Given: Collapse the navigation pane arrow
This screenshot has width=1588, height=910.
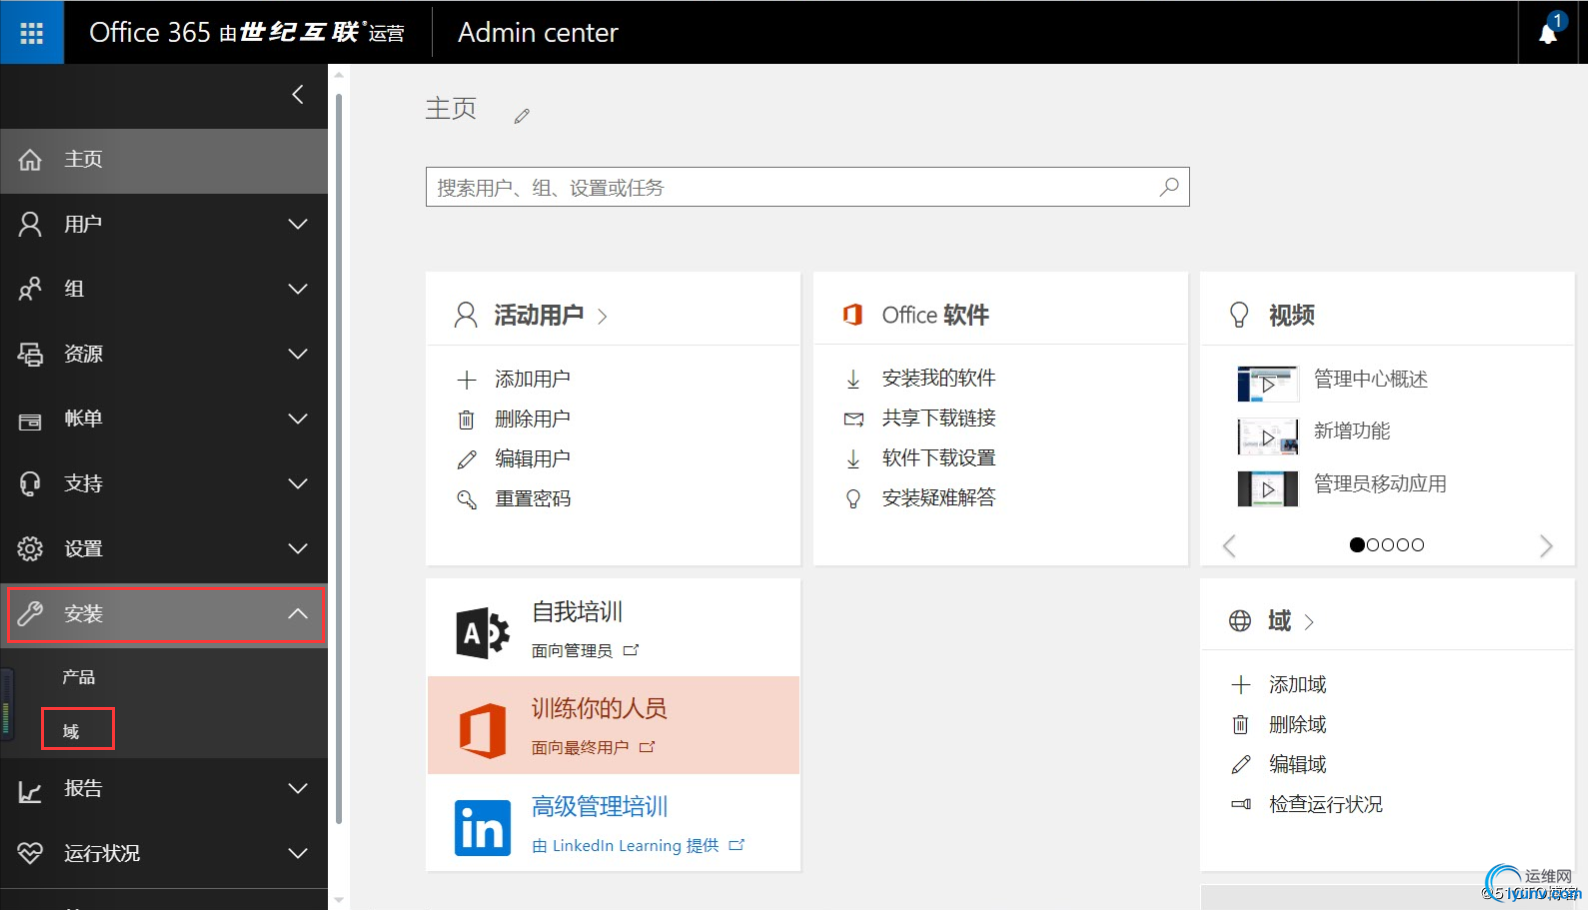Looking at the screenshot, I should click(297, 94).
